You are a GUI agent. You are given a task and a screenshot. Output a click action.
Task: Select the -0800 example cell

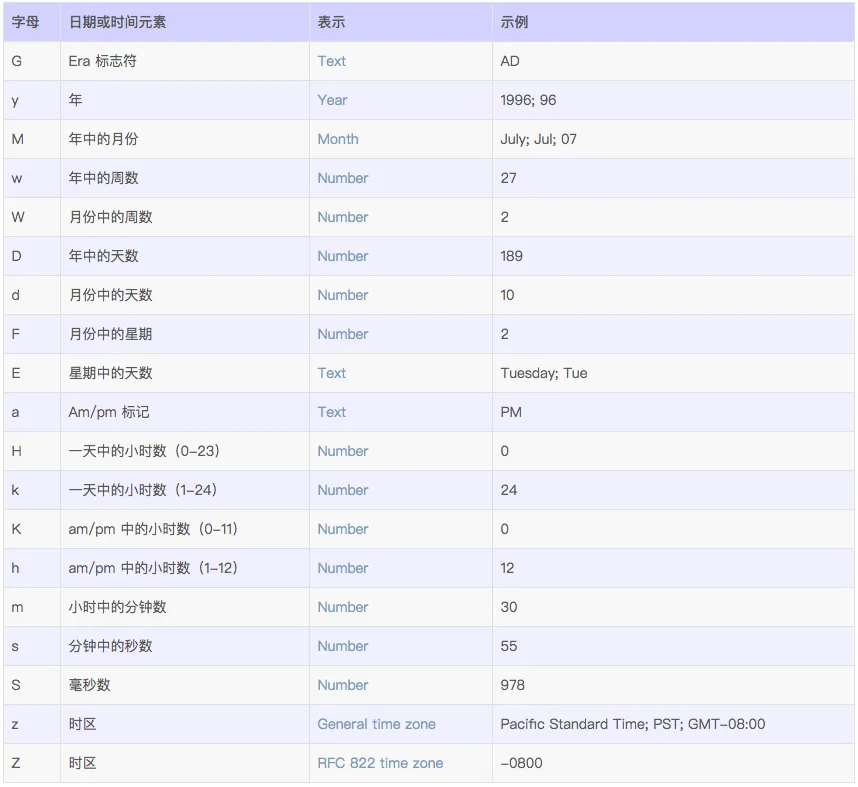point(521,763)
